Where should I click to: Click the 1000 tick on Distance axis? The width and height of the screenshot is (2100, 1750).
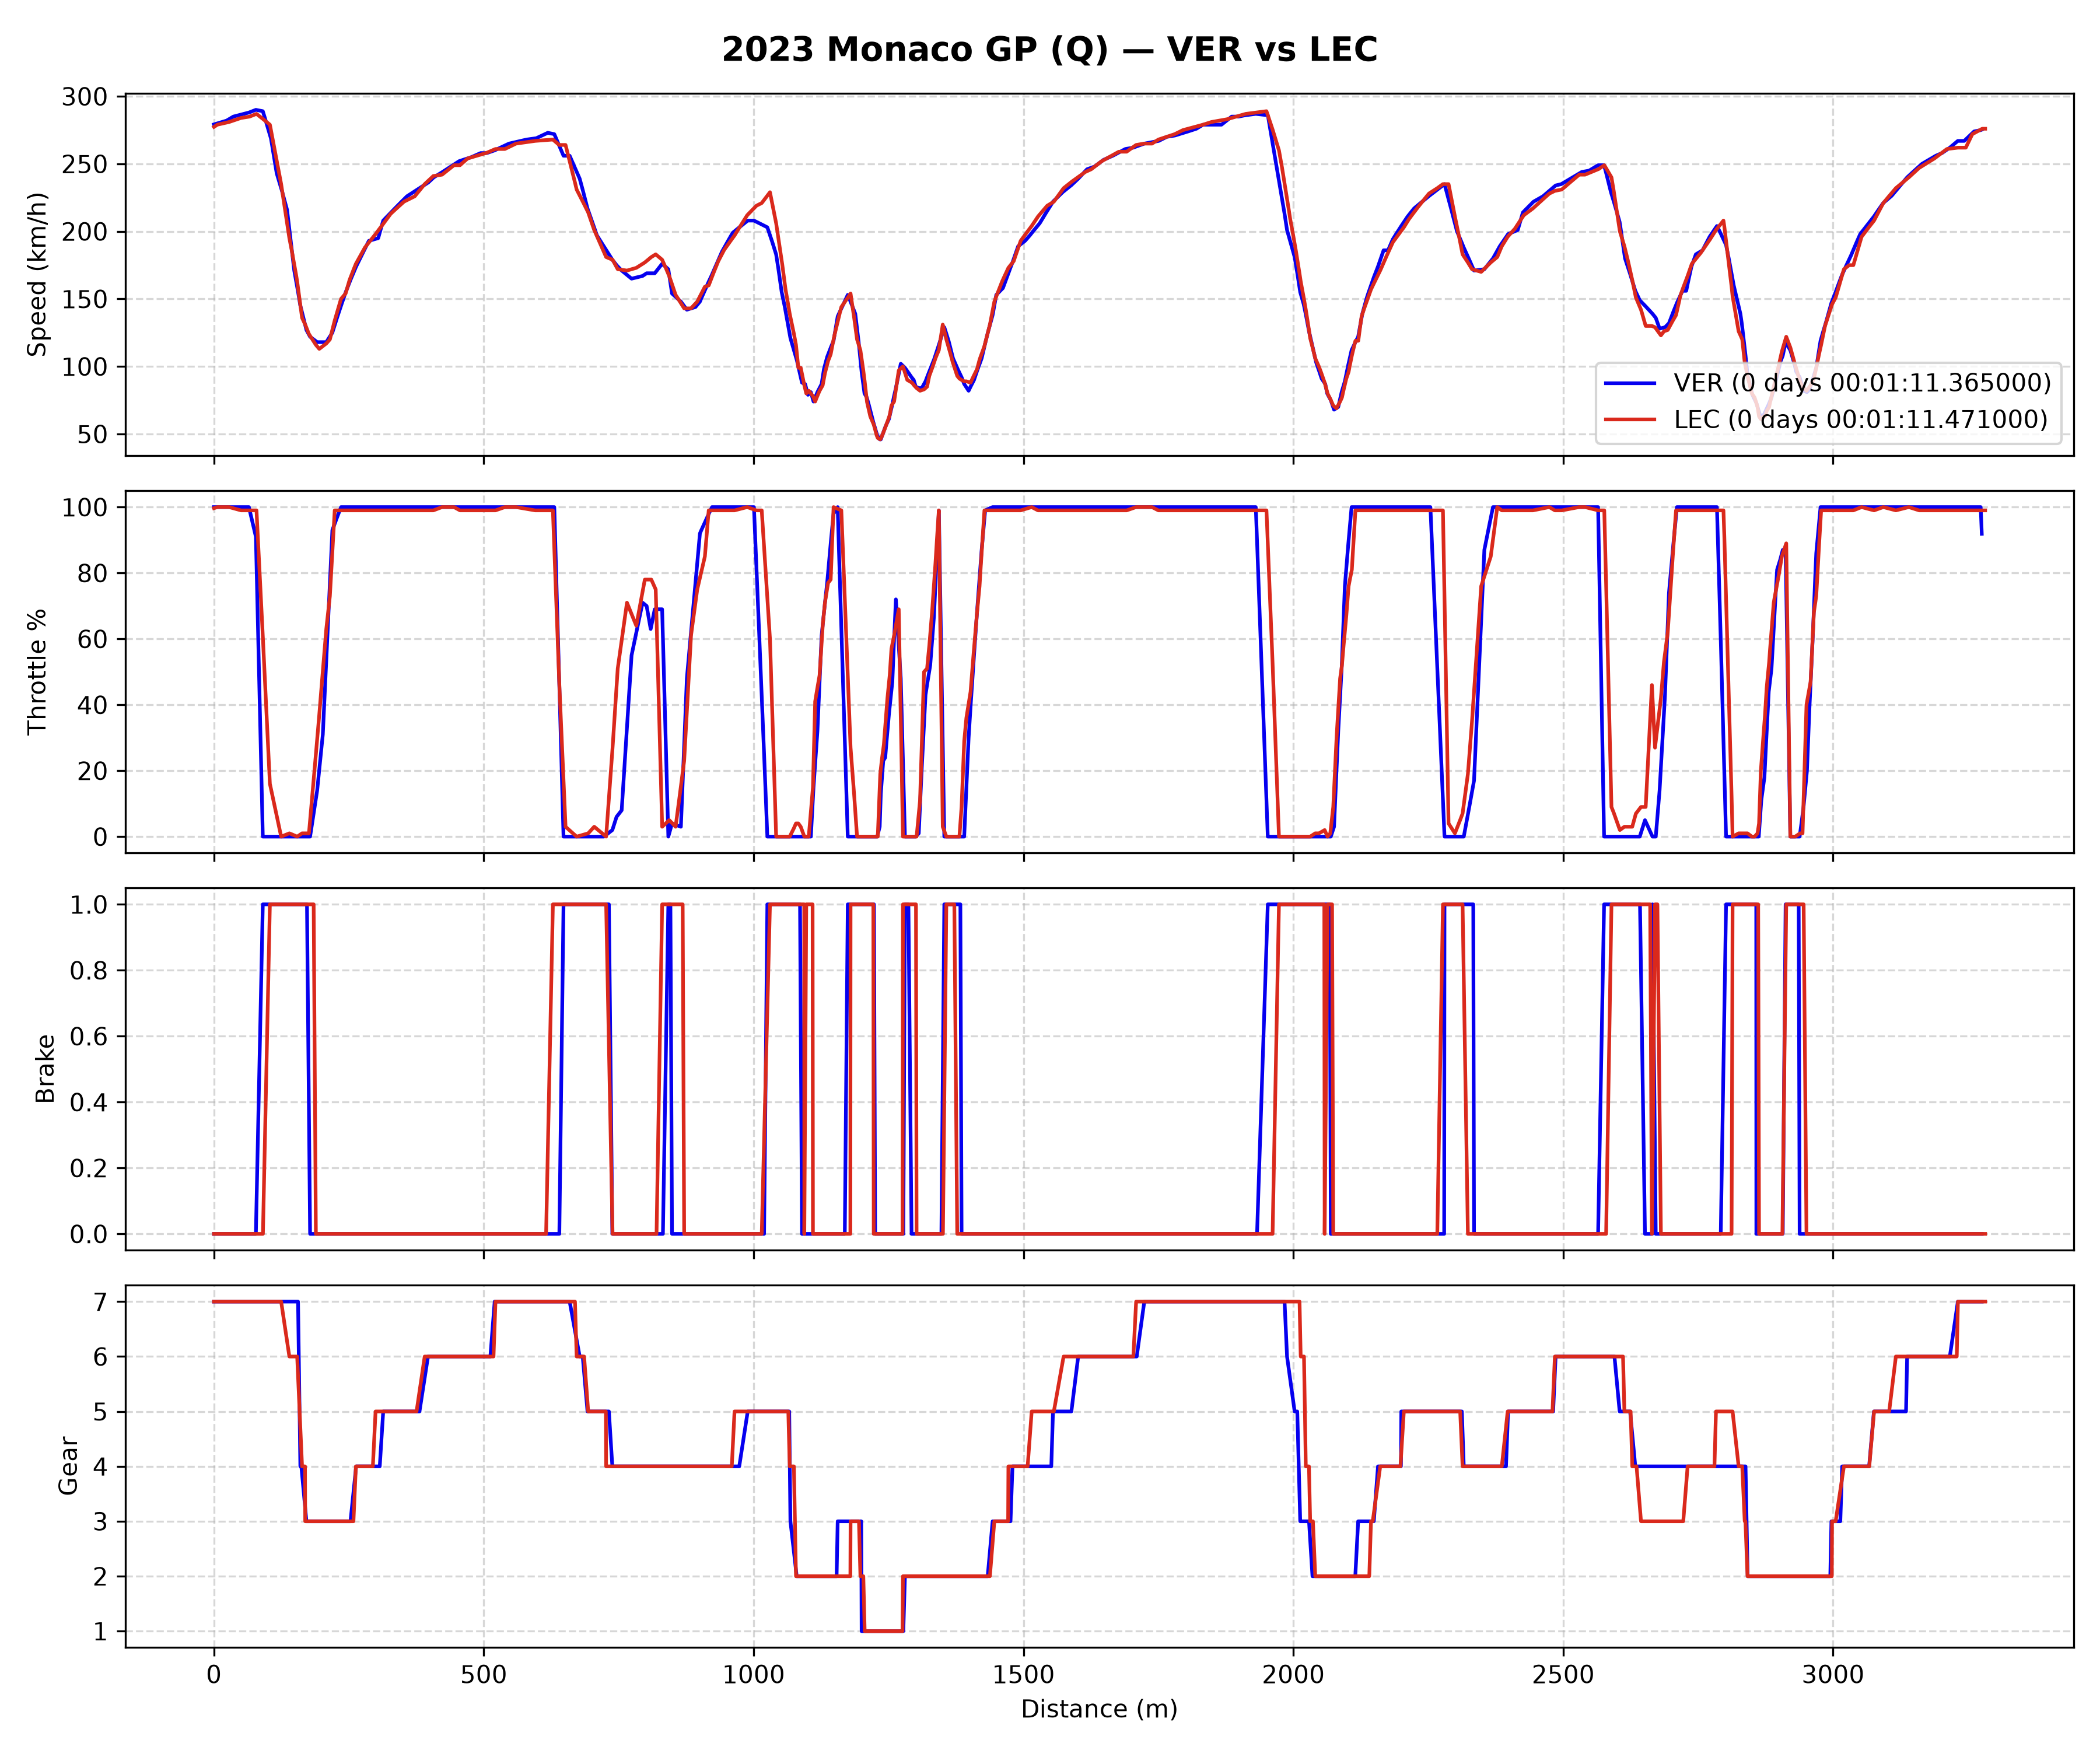(x=754, y=1675)
